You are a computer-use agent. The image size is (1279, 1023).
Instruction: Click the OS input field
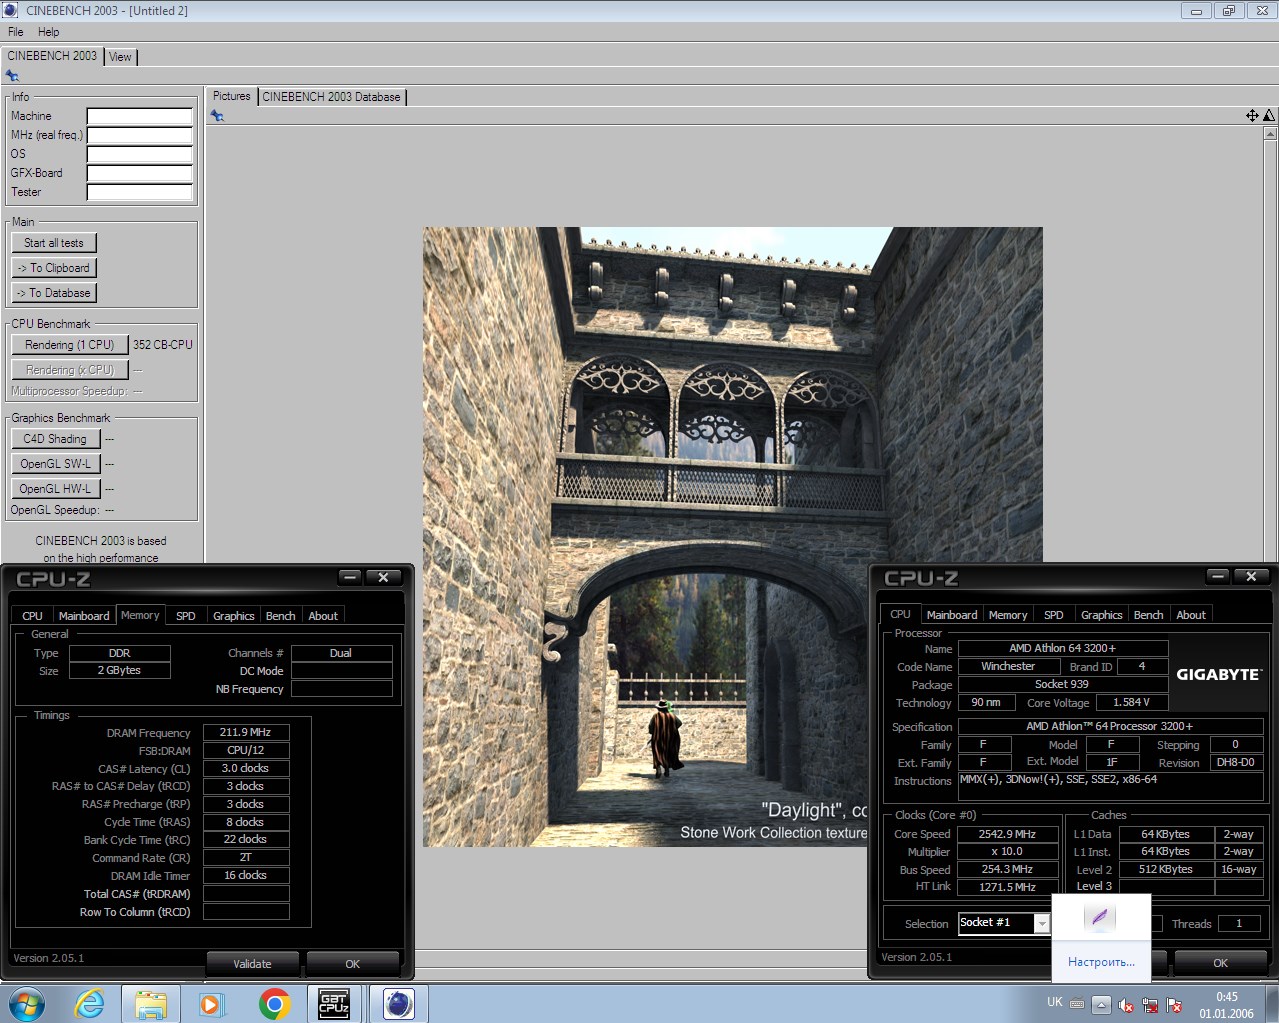pyautogui.click(x=140, y=154)
